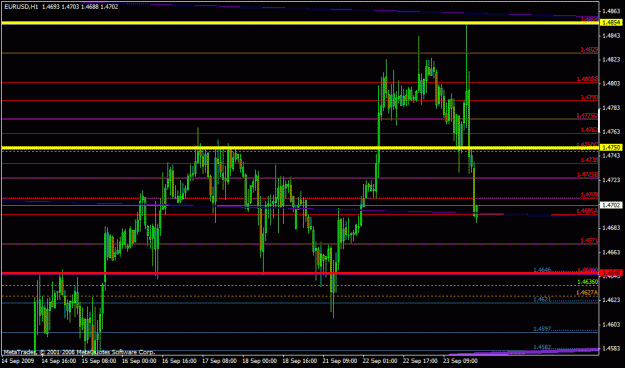The width and height of the screenshot is (625, 368).
Task: Click the 1.4783 price scale label
Action: click(x=611, y=108)
